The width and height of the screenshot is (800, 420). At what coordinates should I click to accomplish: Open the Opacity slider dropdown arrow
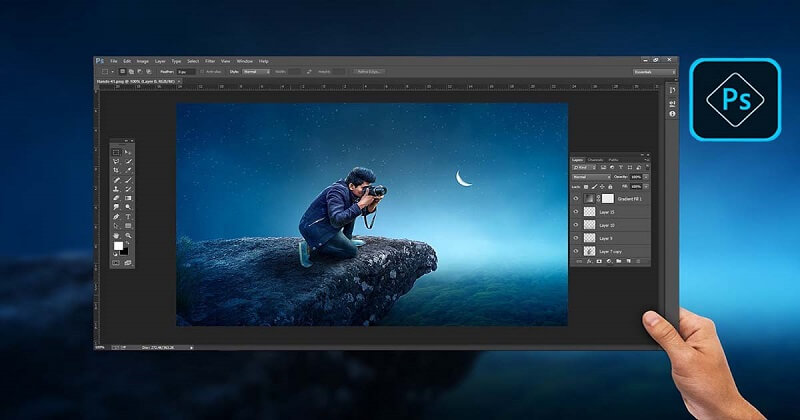point(646,177)
